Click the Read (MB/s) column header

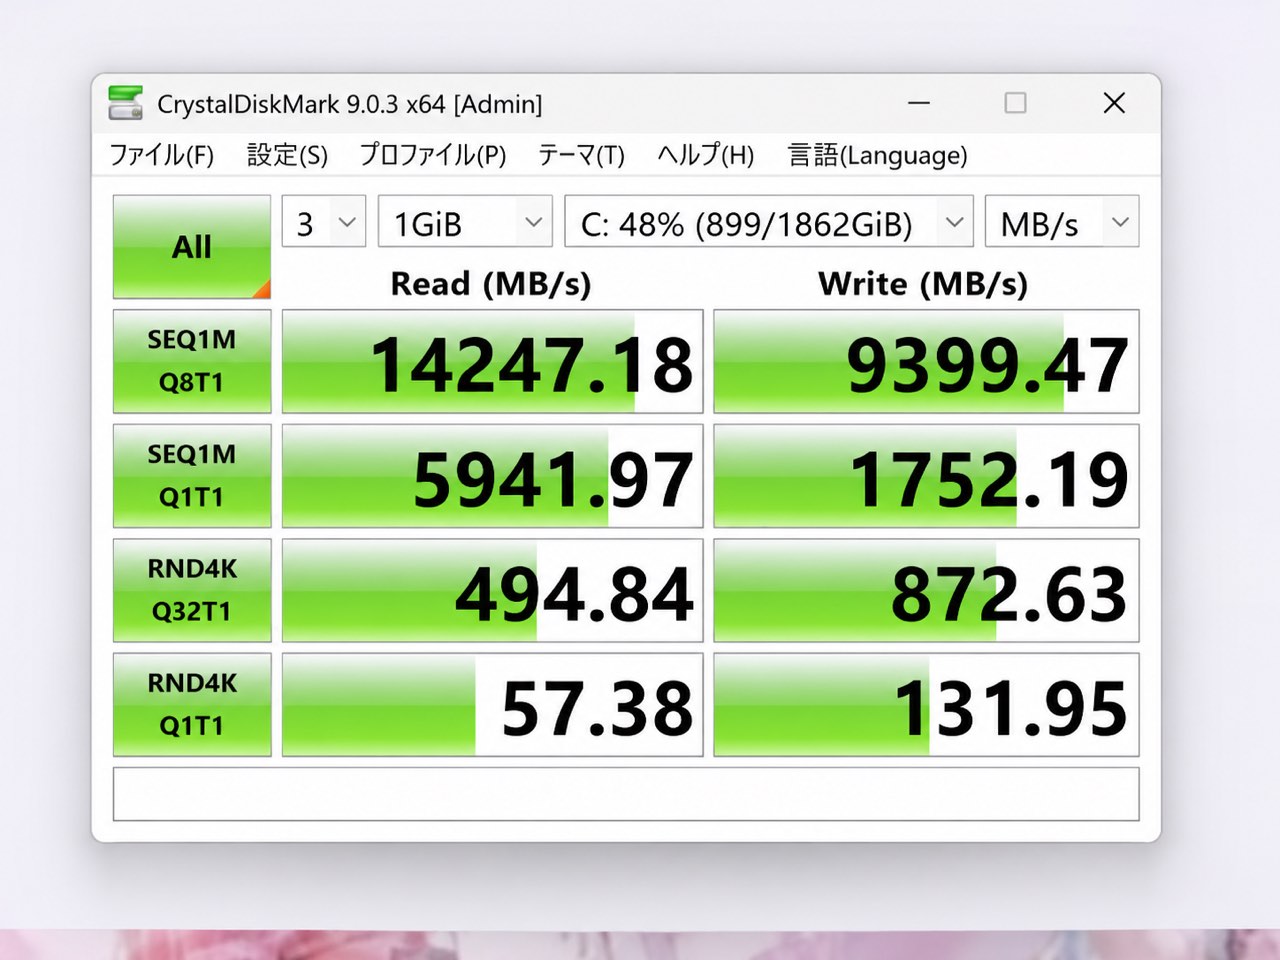[x=491, y=284]
